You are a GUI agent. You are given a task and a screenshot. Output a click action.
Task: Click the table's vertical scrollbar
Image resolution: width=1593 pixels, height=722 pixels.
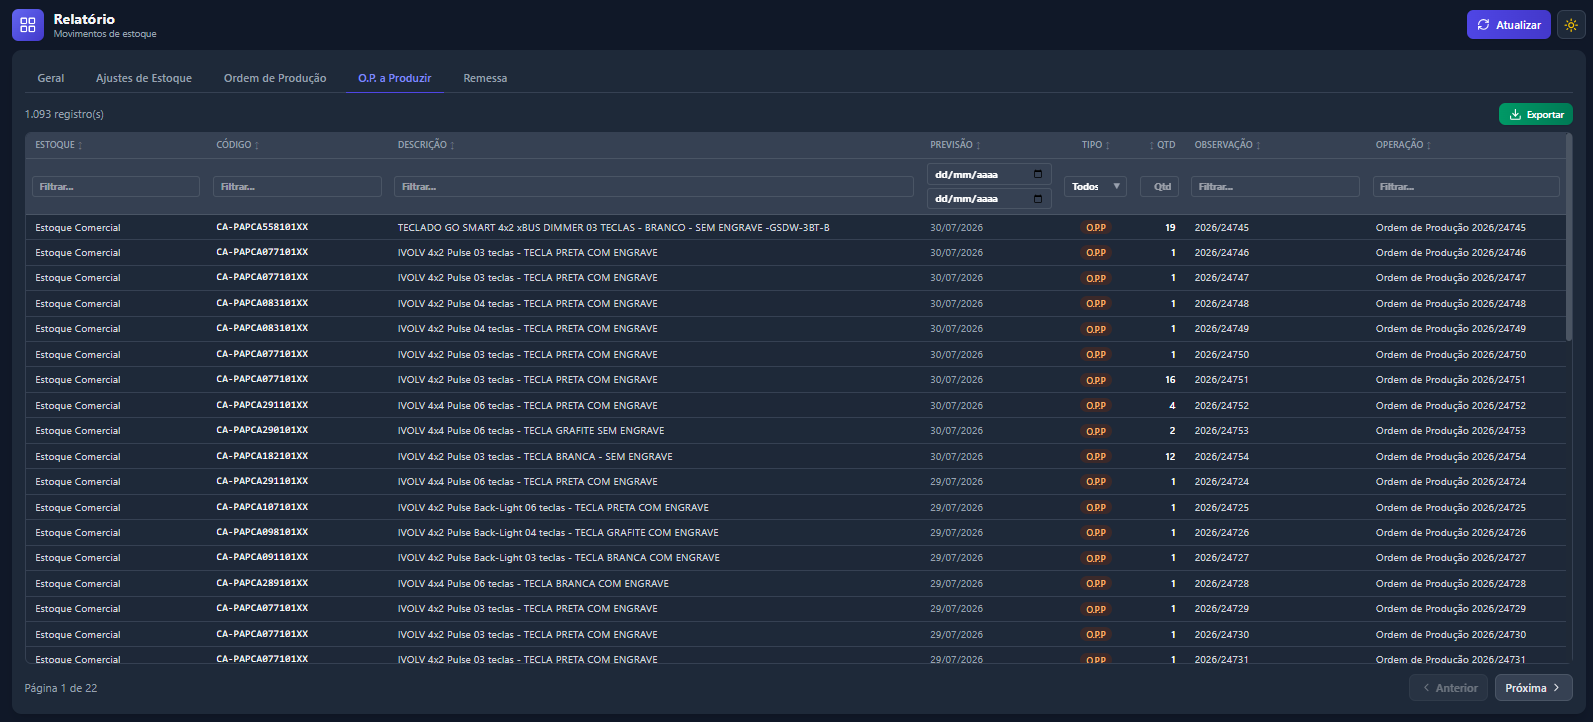pos(1568,238)
